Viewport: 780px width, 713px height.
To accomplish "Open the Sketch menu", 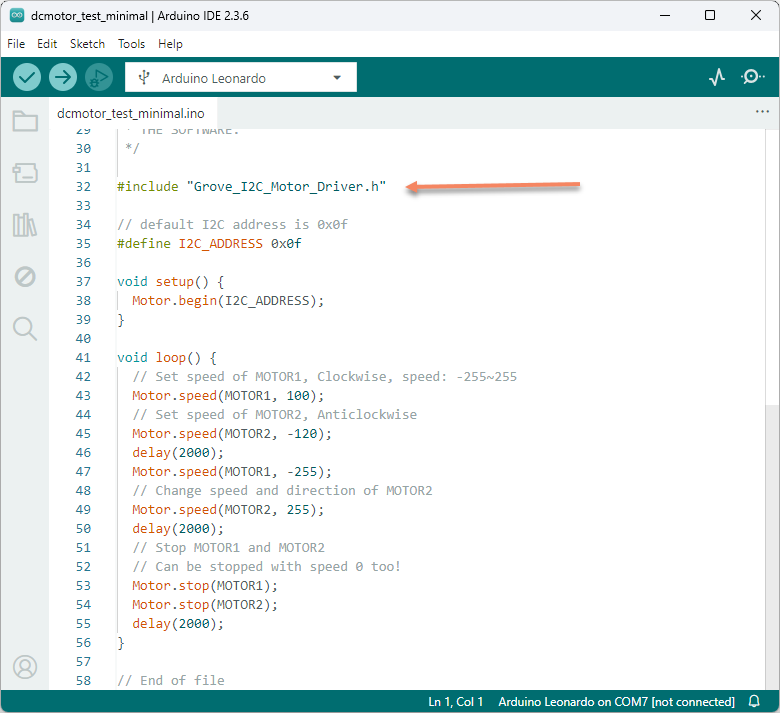I will 87,44.
